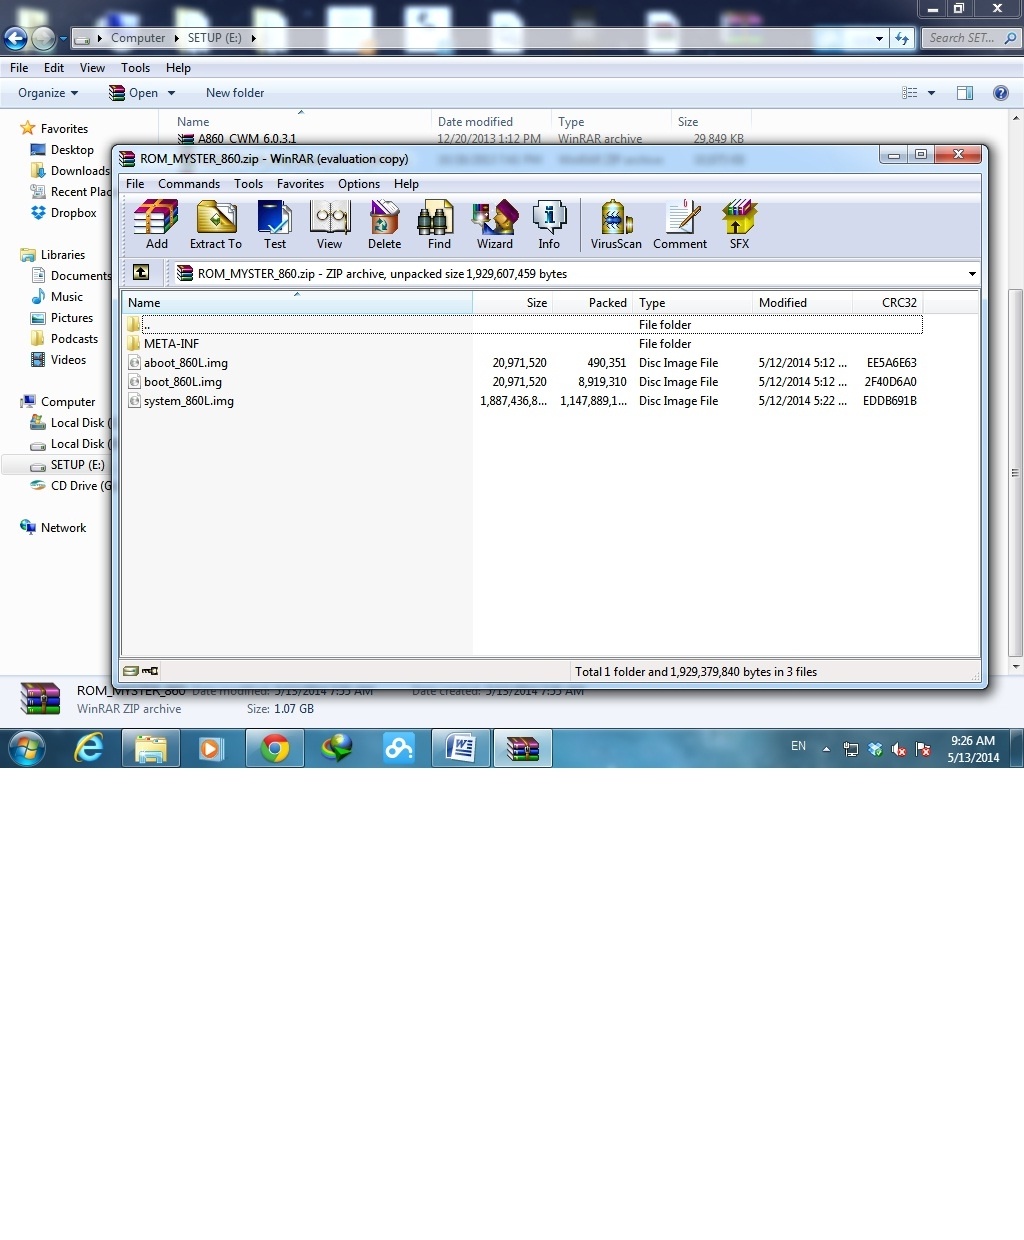Click the change view icon in Explorer
The width and height of the screenshot is (1024, 1240).
pyautogui.click(x=910, y=93)
